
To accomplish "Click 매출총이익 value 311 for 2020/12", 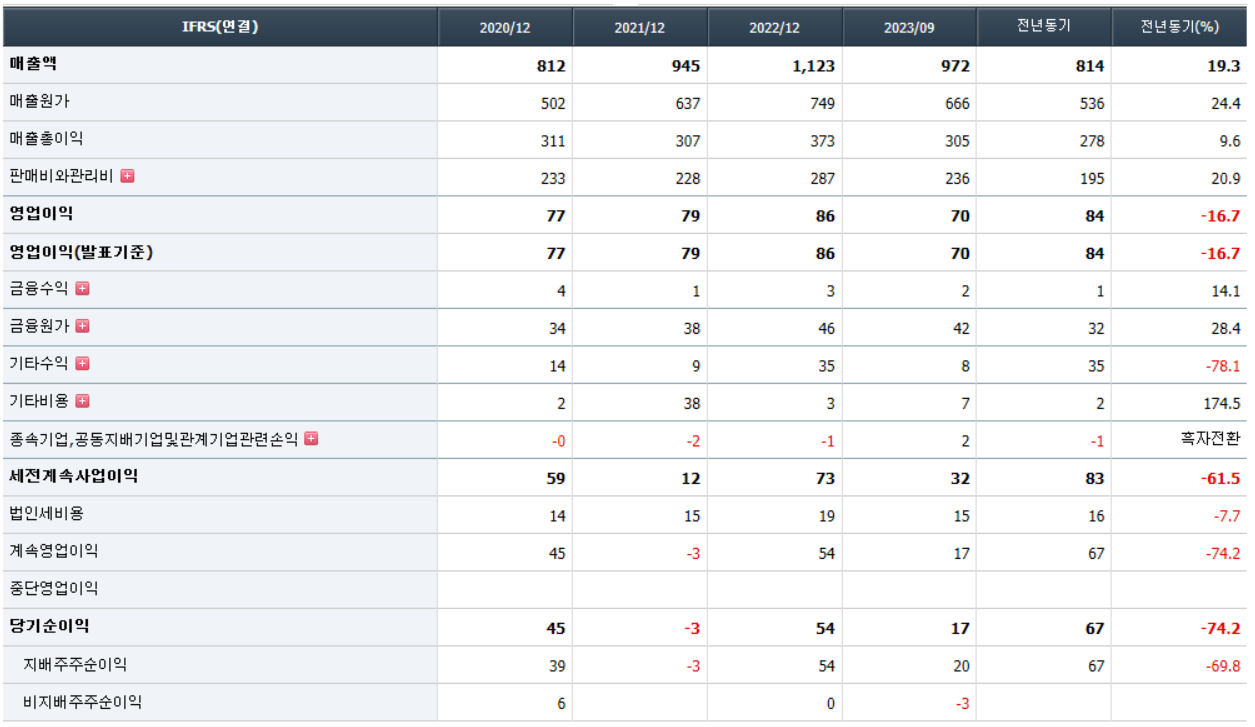I will 552,141.
